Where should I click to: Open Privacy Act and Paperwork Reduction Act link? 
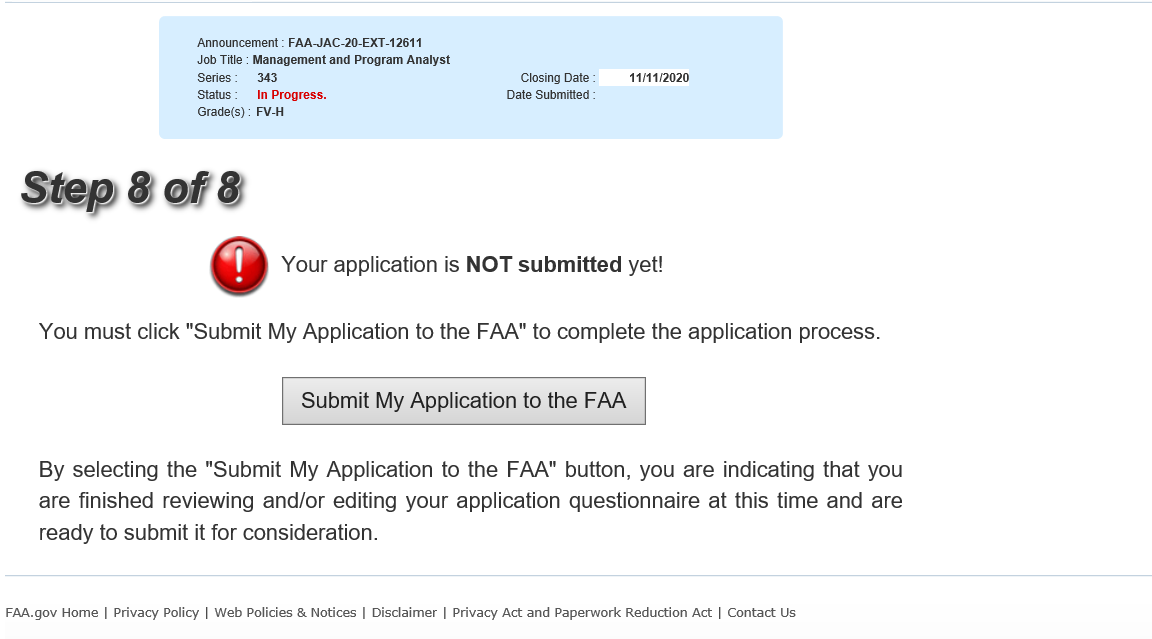tap(582, 612)
